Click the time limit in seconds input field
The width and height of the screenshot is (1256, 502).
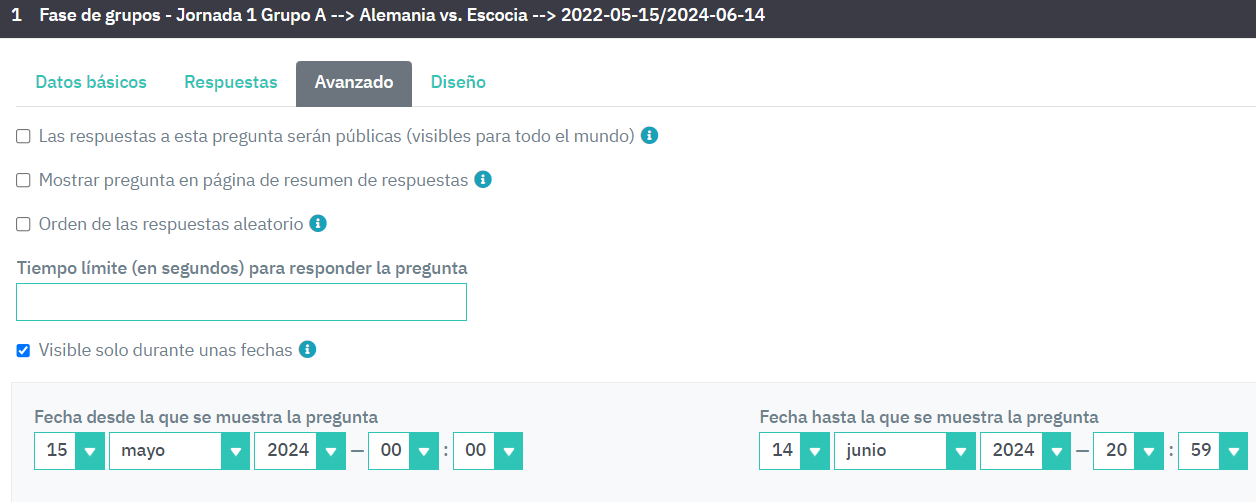(x=241, y=302)
